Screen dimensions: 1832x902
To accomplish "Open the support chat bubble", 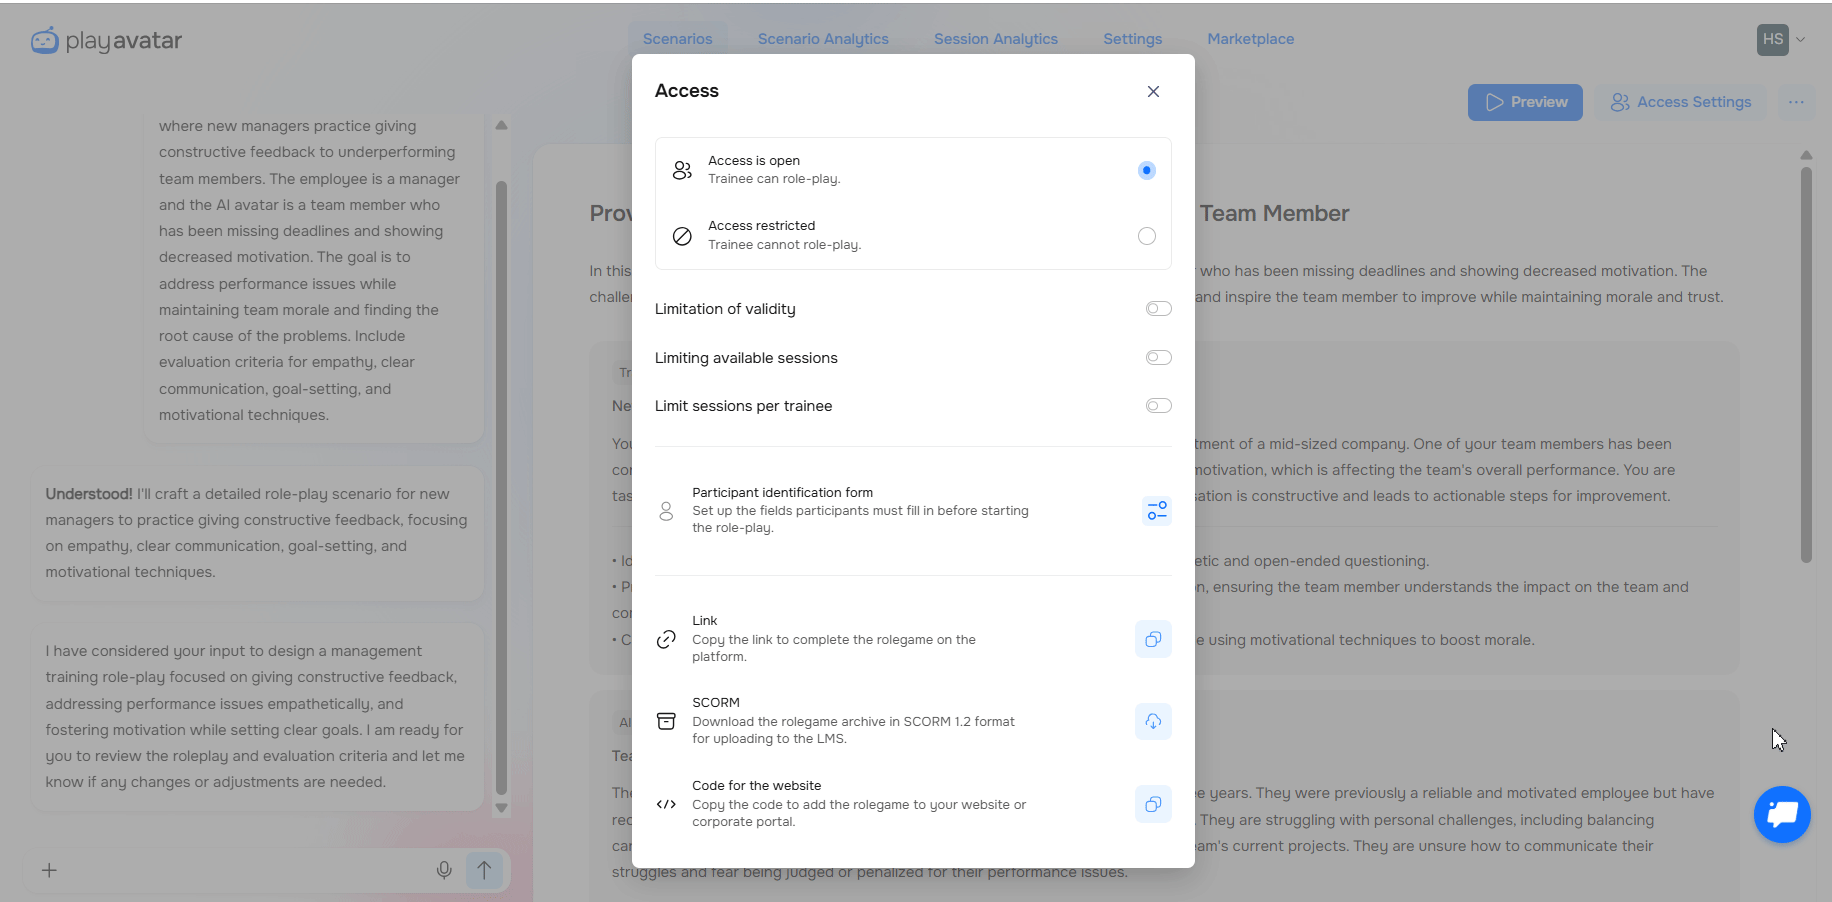I will point(1781,815).
